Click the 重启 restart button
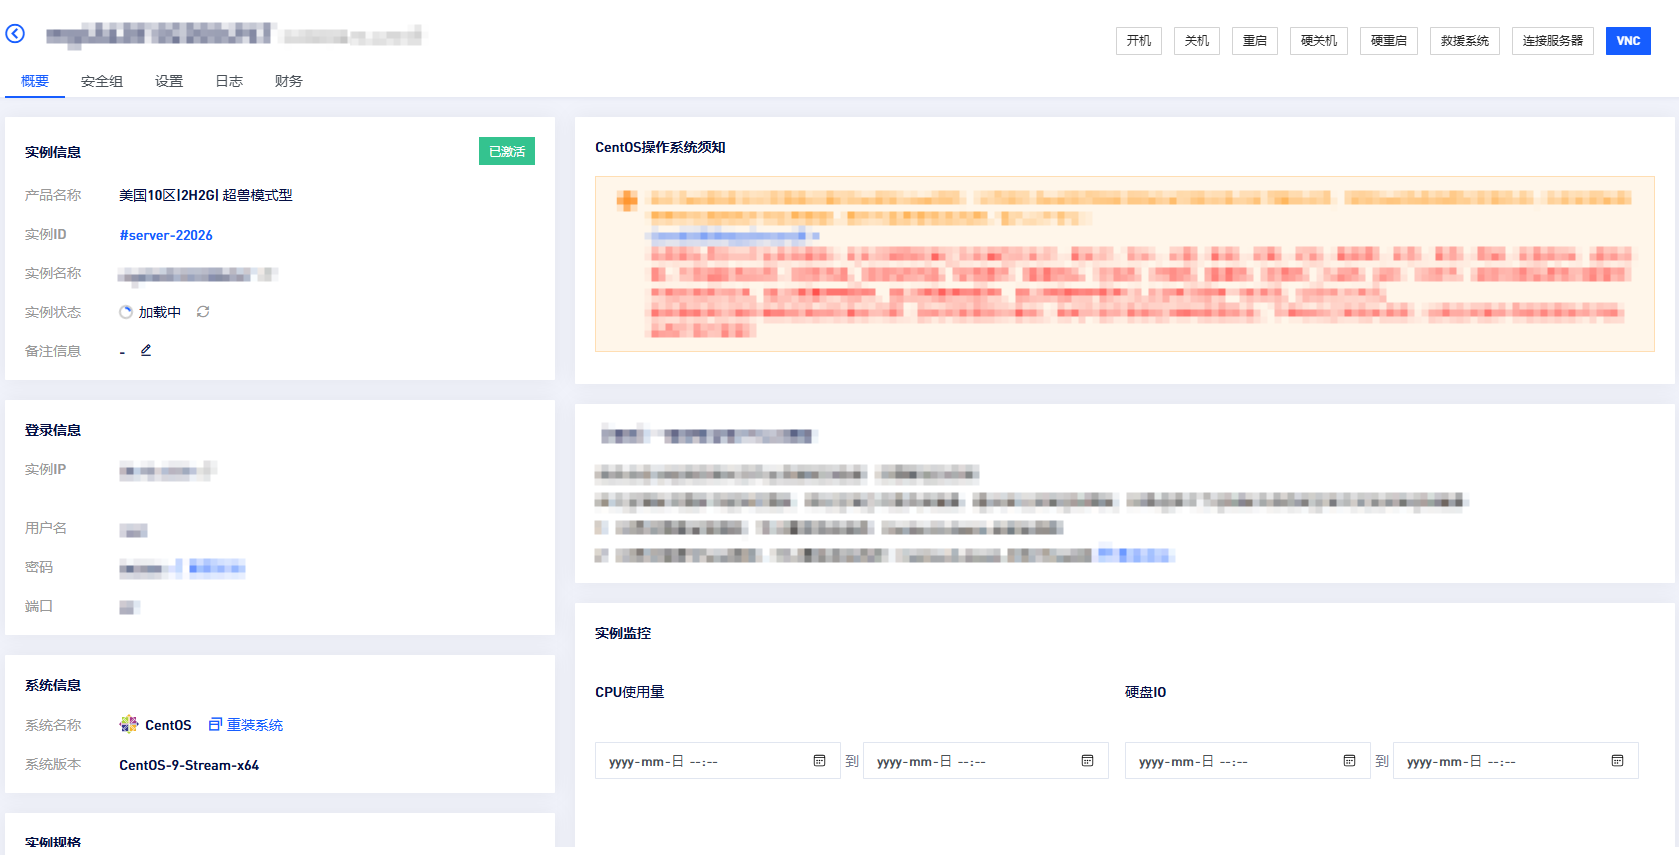This screenshot has width=1679, height=855. pyautogui.click(x=1254, y=41)
